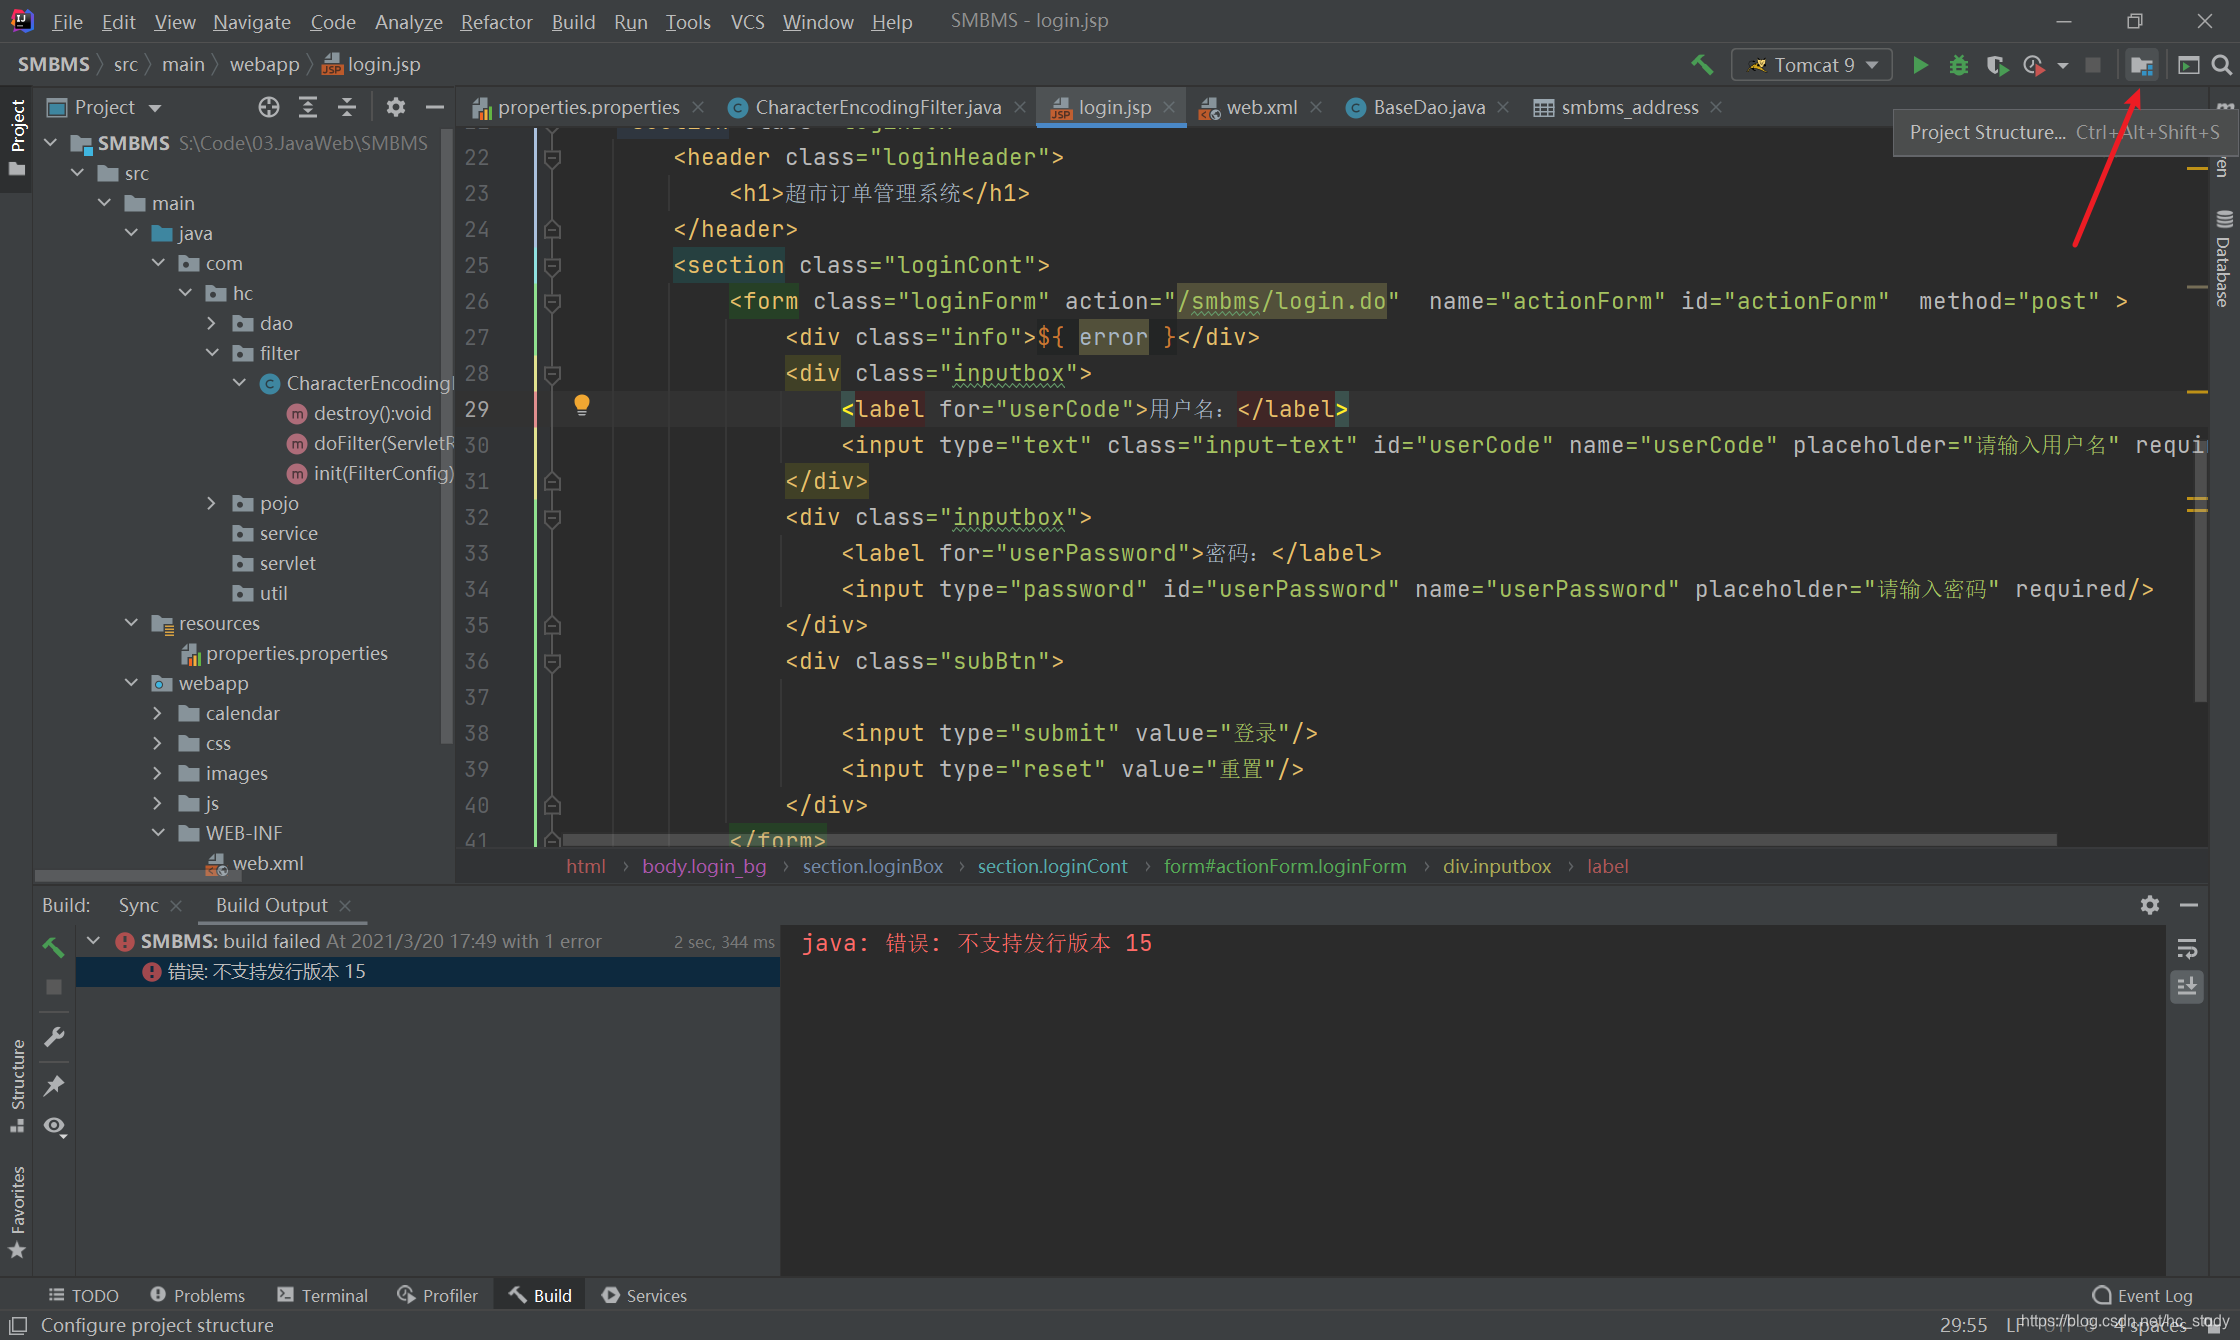The height and width of the screenshot is (1340, 2240).
Task: Open the Profiler run icon in toolbar
Action: [2032, 65]
